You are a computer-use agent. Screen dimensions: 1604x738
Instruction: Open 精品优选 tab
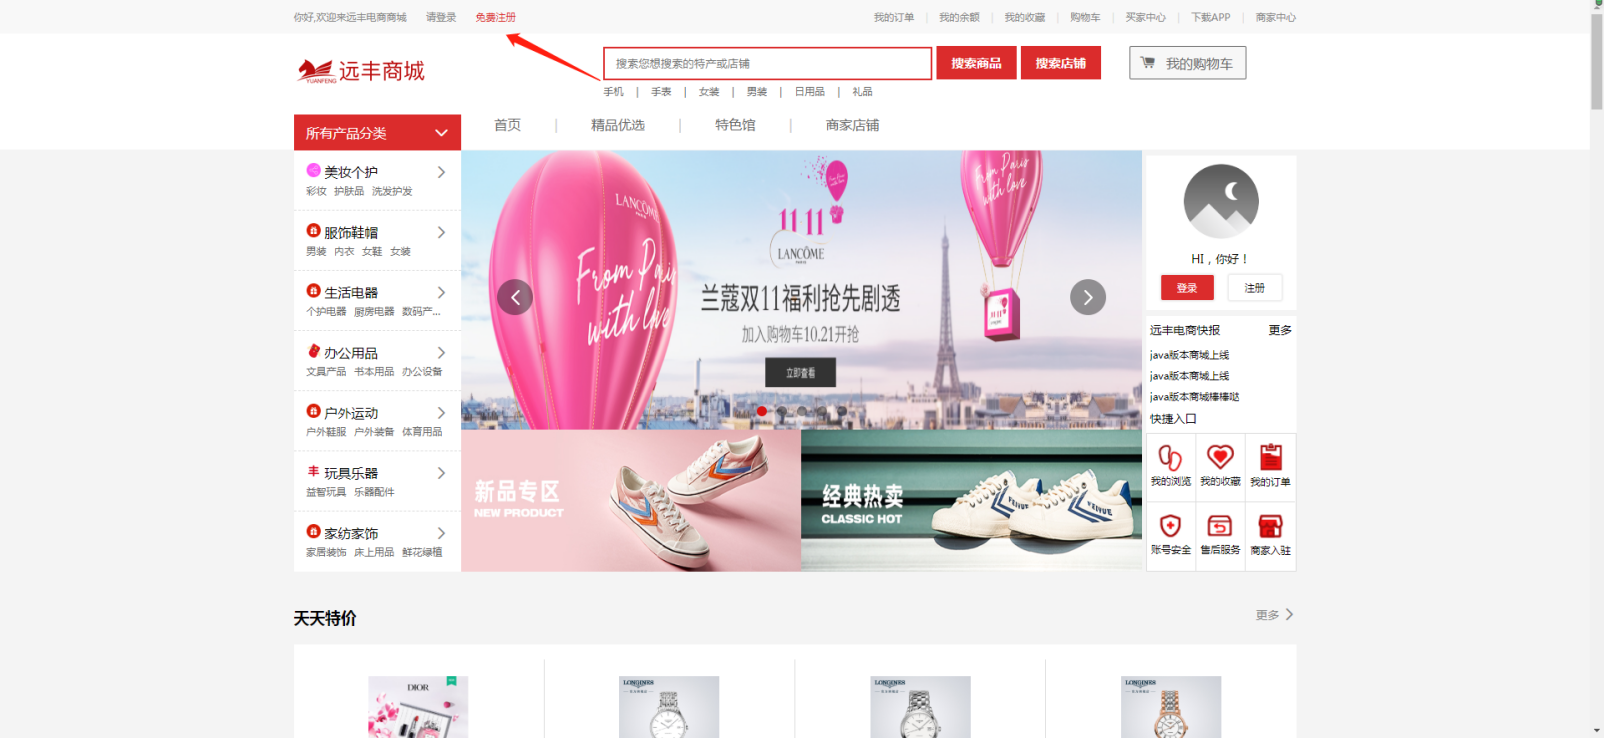[618, 125]
